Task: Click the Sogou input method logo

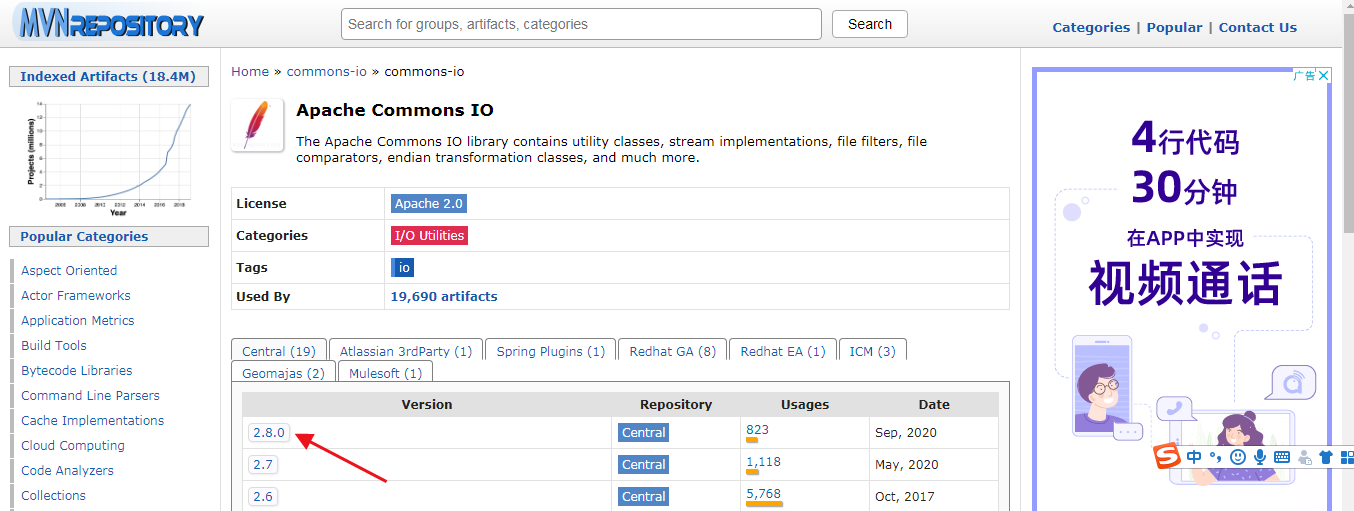Action: (x=1167, y=457)
